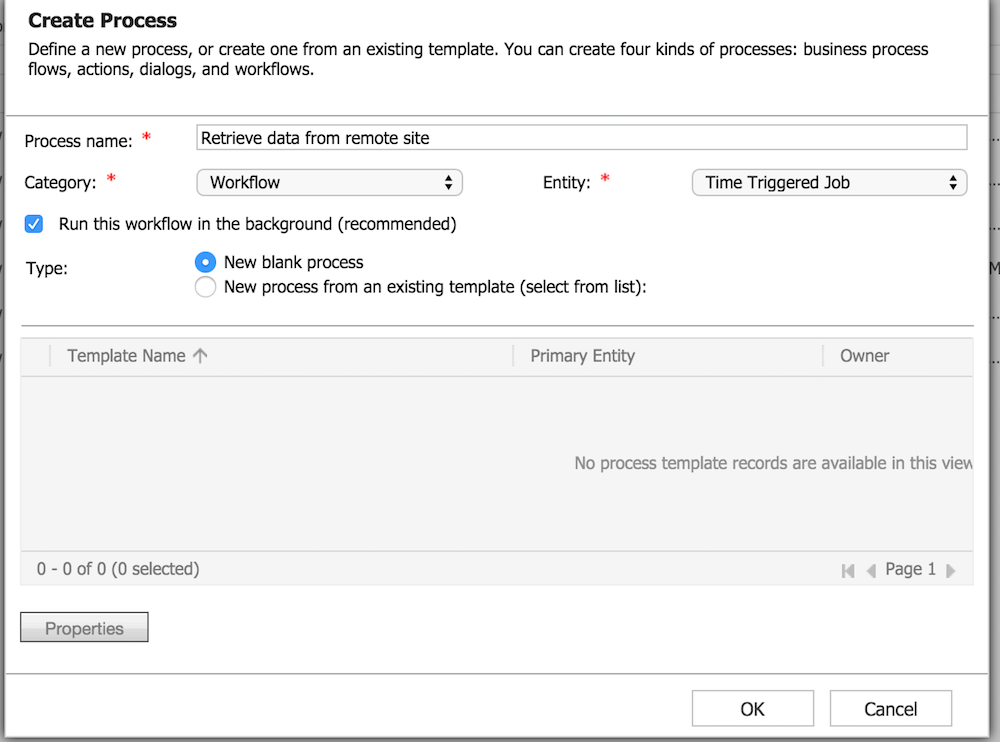The height and width of the screenshot is (742, 1000).
Task: Click the sort ascending arrow next to Template Name
Action: click(200, 356)
